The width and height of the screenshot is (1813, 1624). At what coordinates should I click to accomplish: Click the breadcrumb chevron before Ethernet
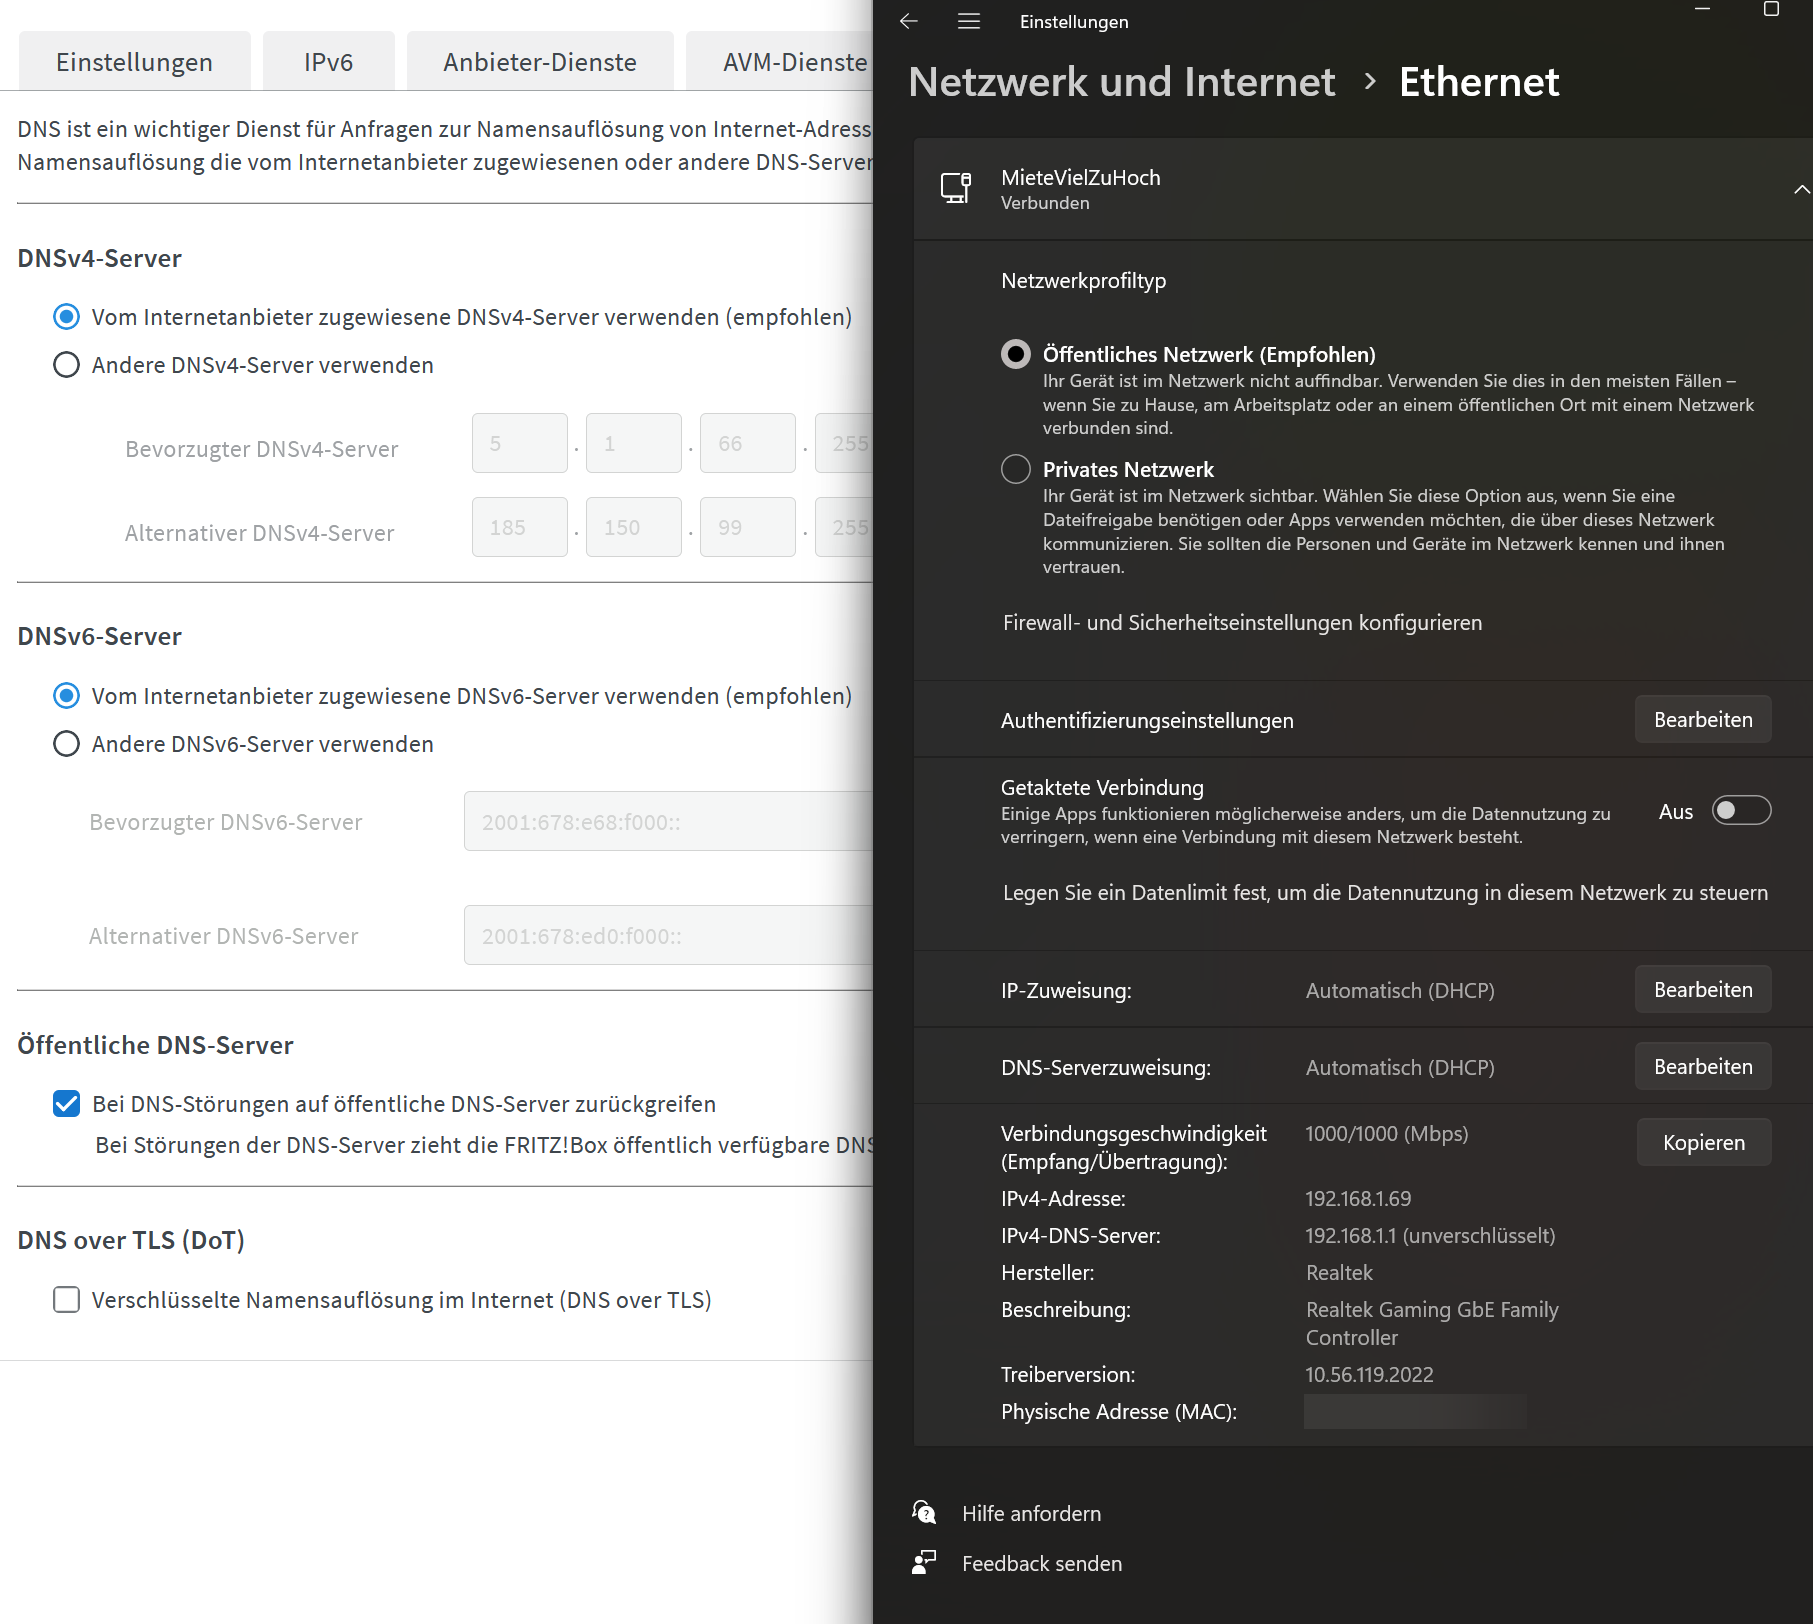point(1370,82)
